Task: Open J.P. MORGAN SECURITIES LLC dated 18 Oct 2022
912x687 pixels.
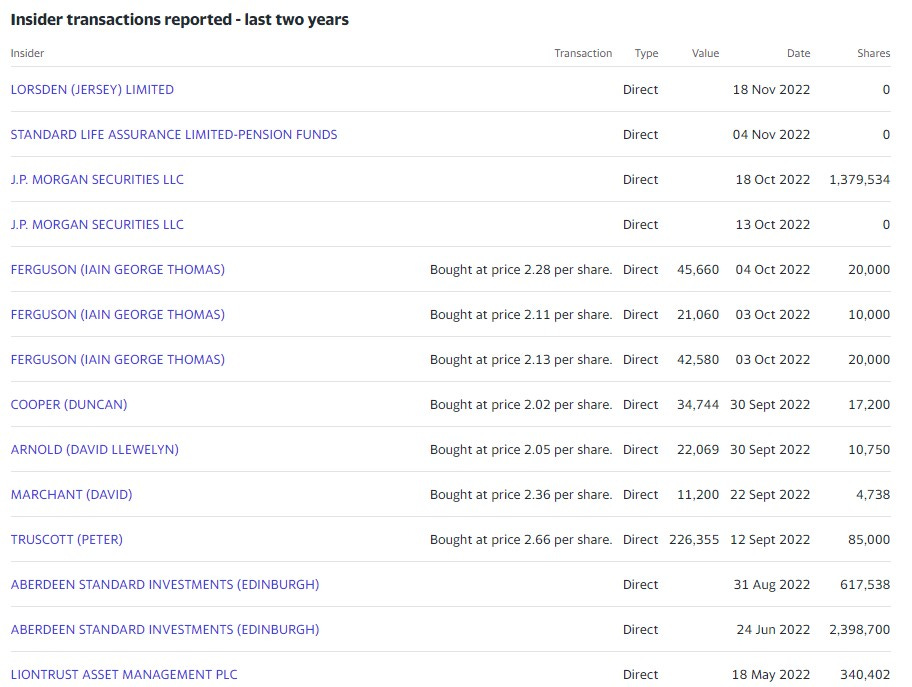Action: click(97, 179)
